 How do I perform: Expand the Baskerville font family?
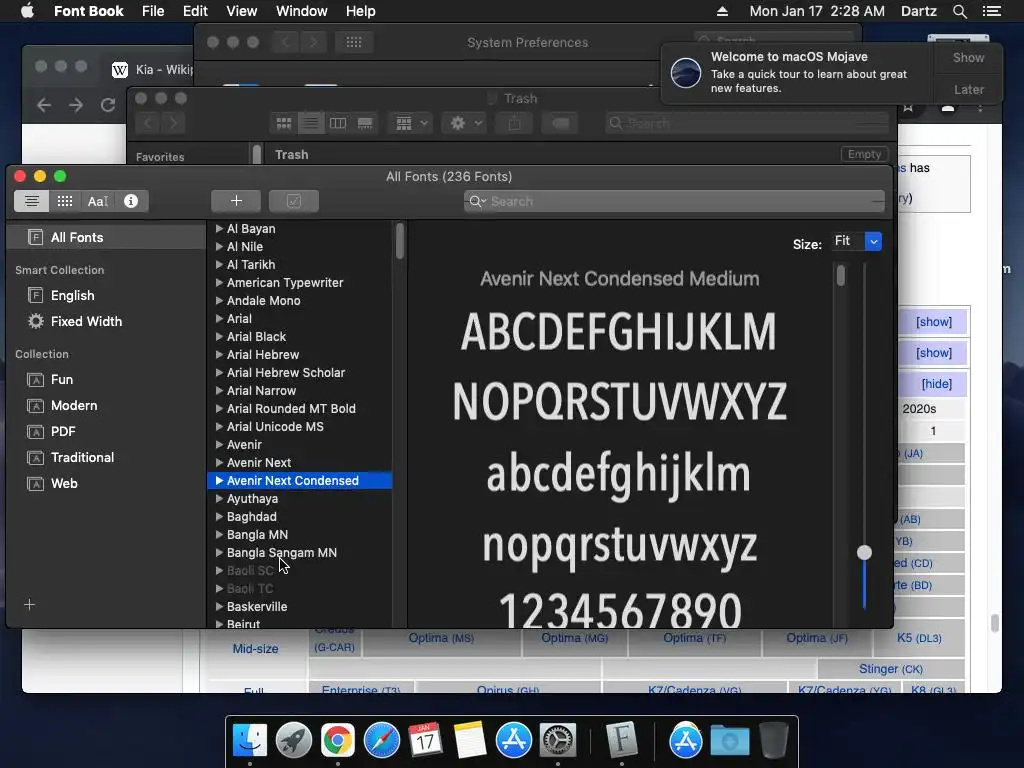point(219,607)
